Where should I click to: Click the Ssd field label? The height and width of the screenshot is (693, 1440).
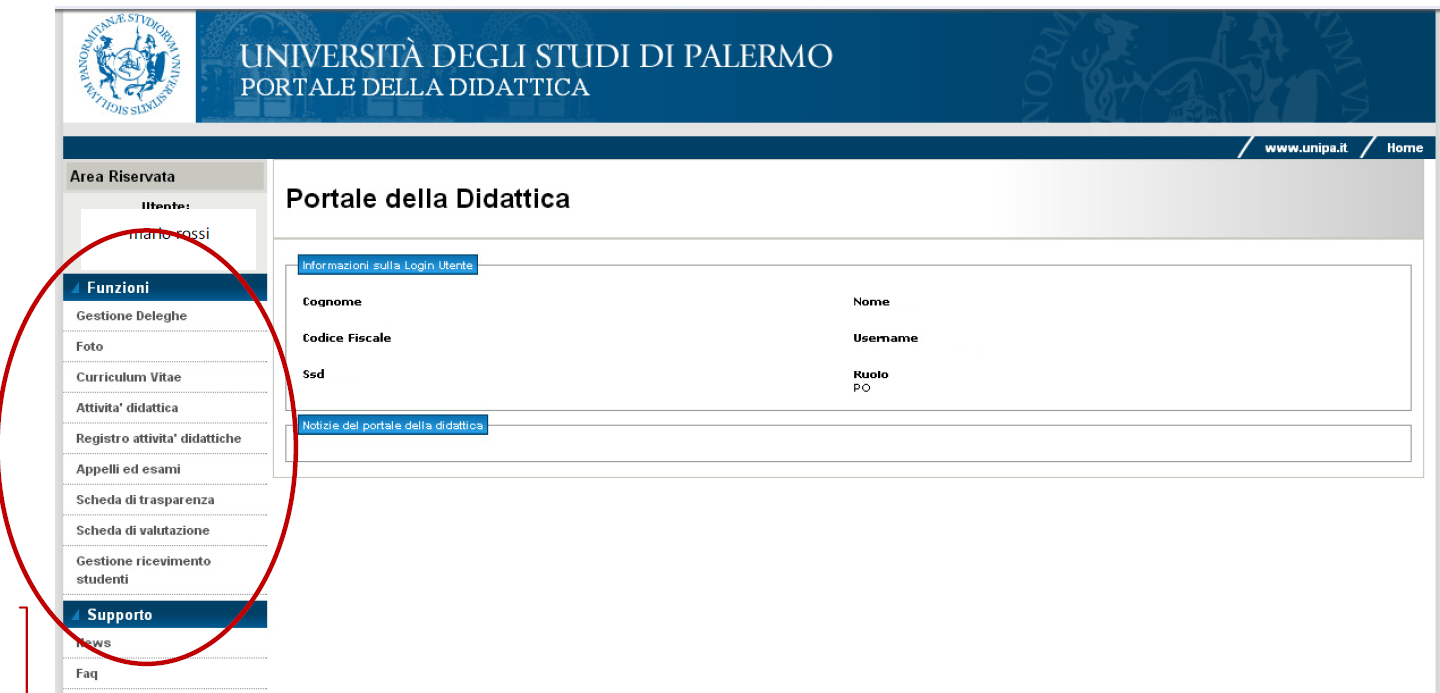[x=313, y=374]
